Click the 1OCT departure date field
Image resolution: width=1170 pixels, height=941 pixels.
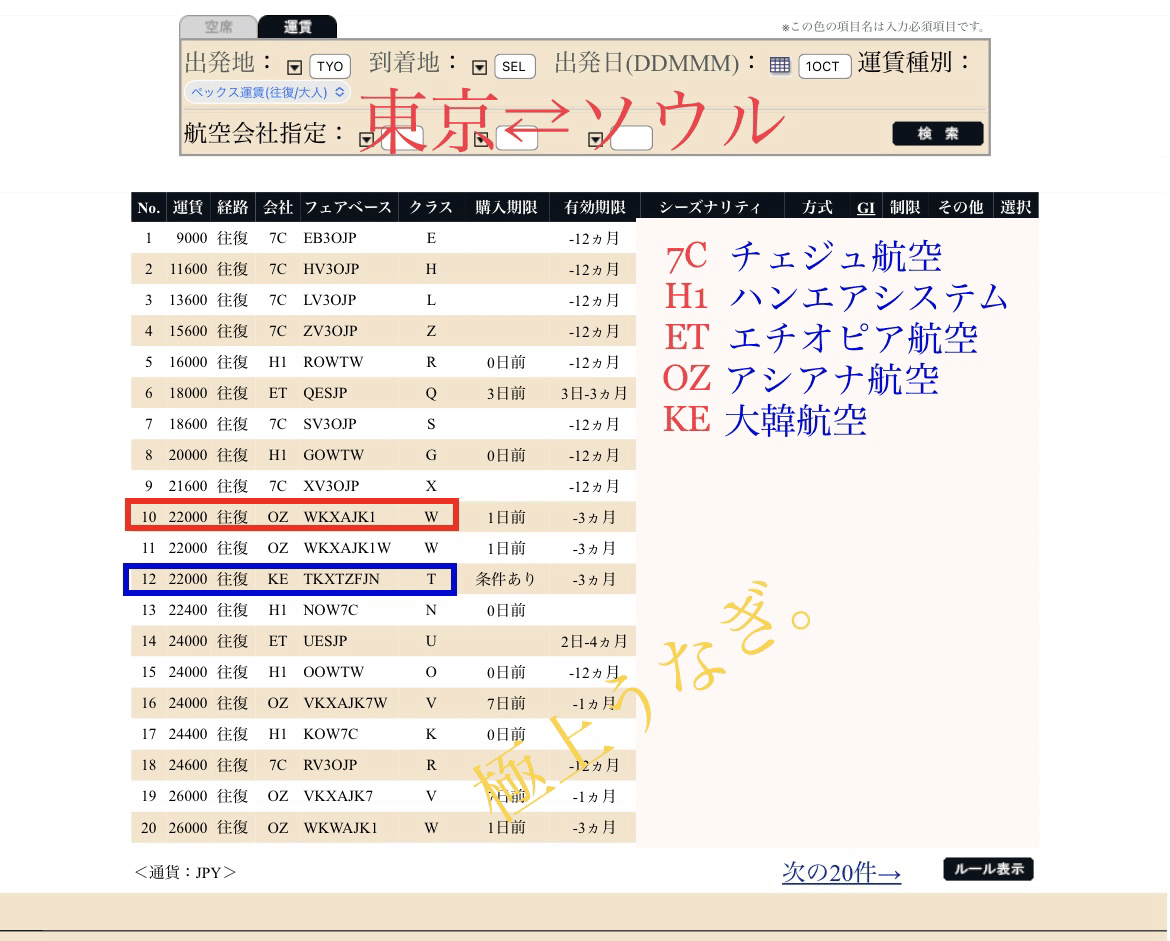[824, 66]
